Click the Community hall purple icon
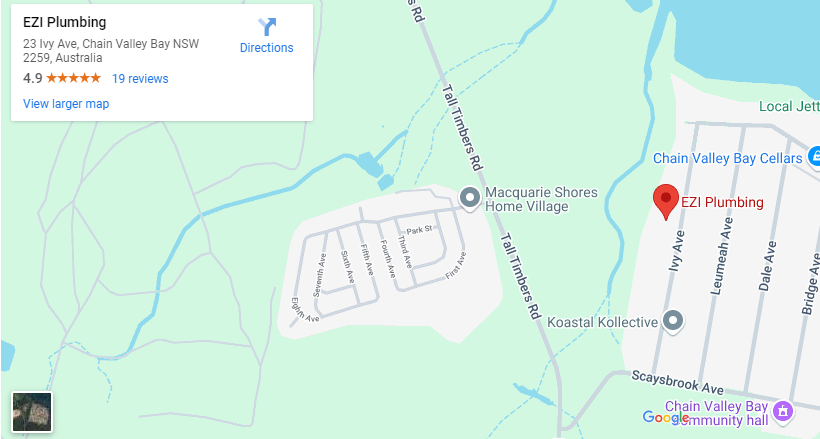This screenshot has width=820, height=439. 783,411
